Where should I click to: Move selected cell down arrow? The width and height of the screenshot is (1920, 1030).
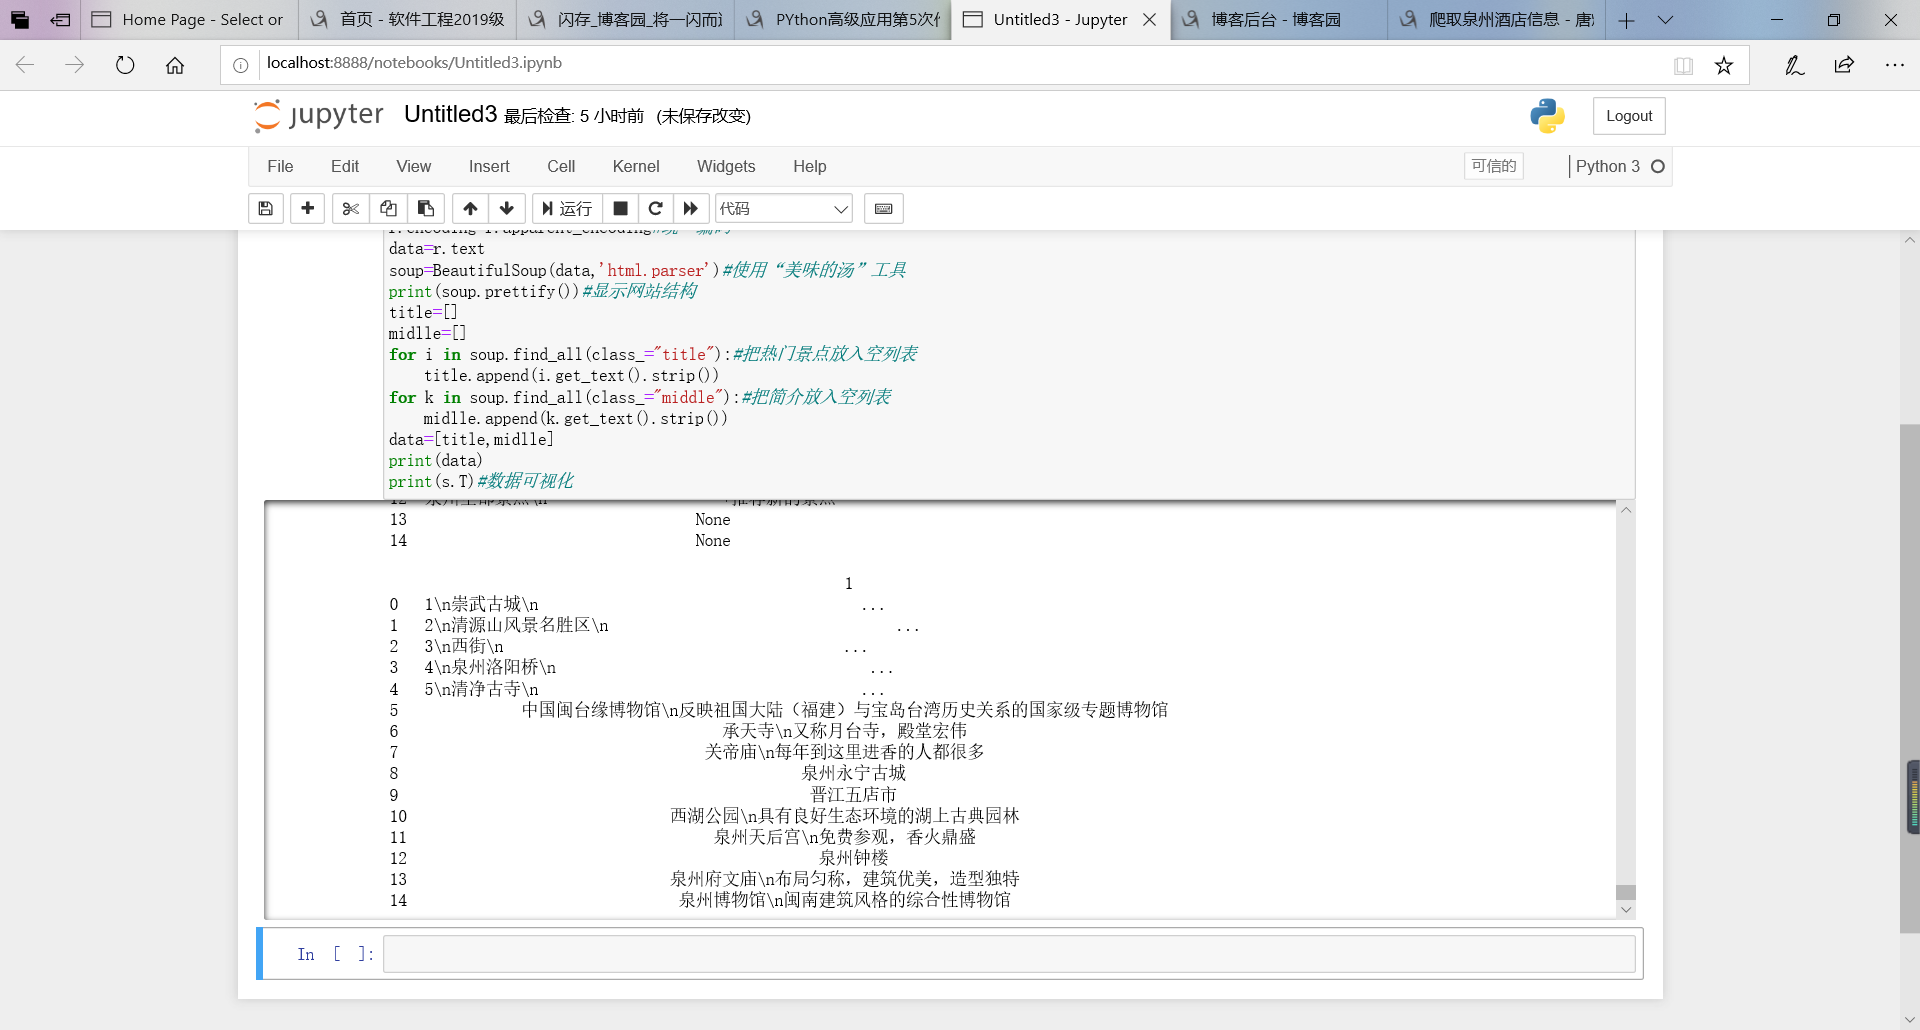(x=507, y=208)
